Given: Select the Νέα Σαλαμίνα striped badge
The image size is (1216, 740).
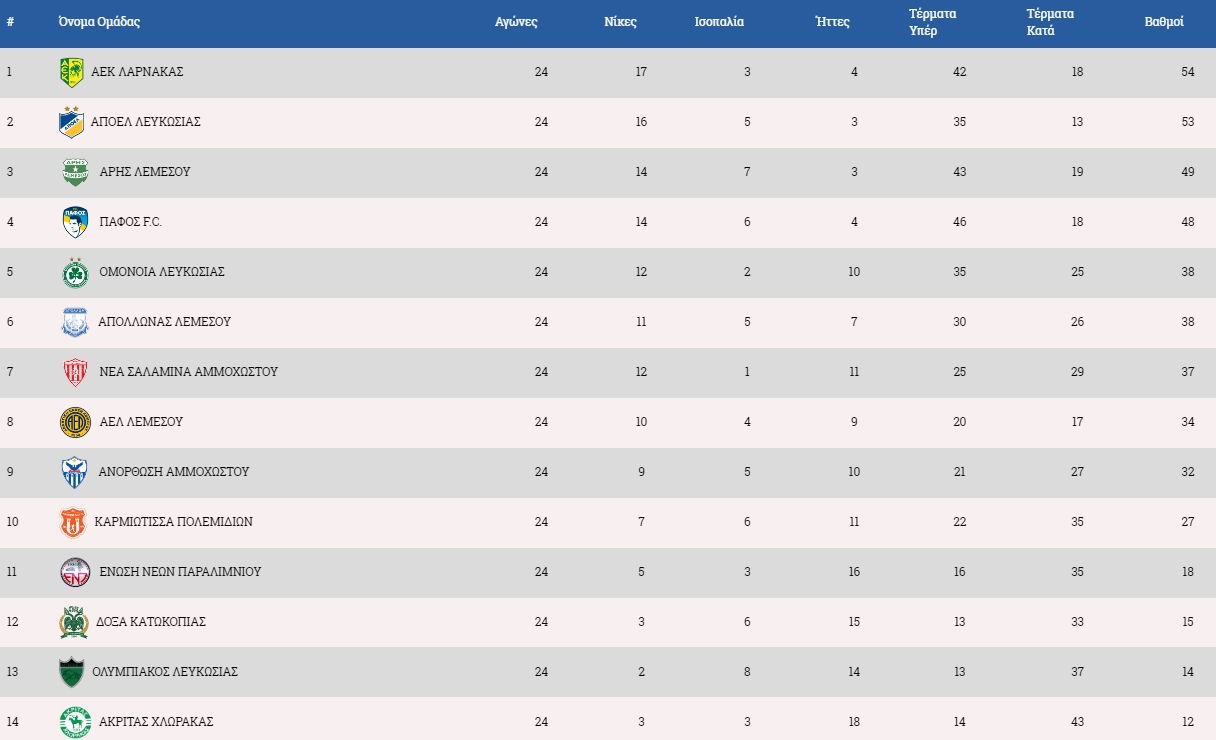Looking at the screenshot, I should 75,372.
